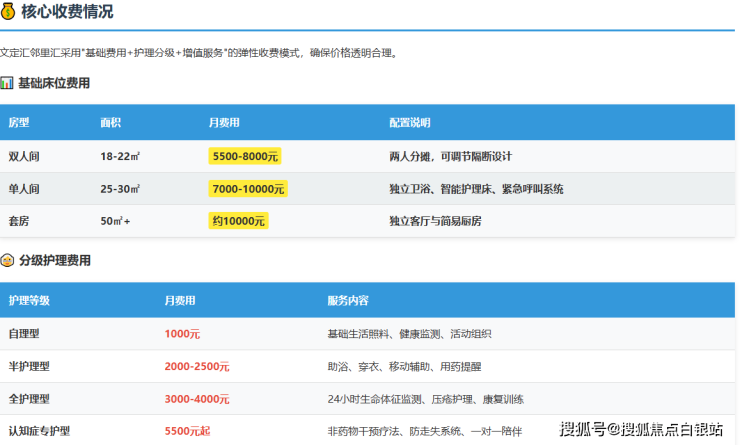Click the red 2000-2500元 semi-care fee
The width and height of the screenshot is (740, 445).
(x=197, y=367)
